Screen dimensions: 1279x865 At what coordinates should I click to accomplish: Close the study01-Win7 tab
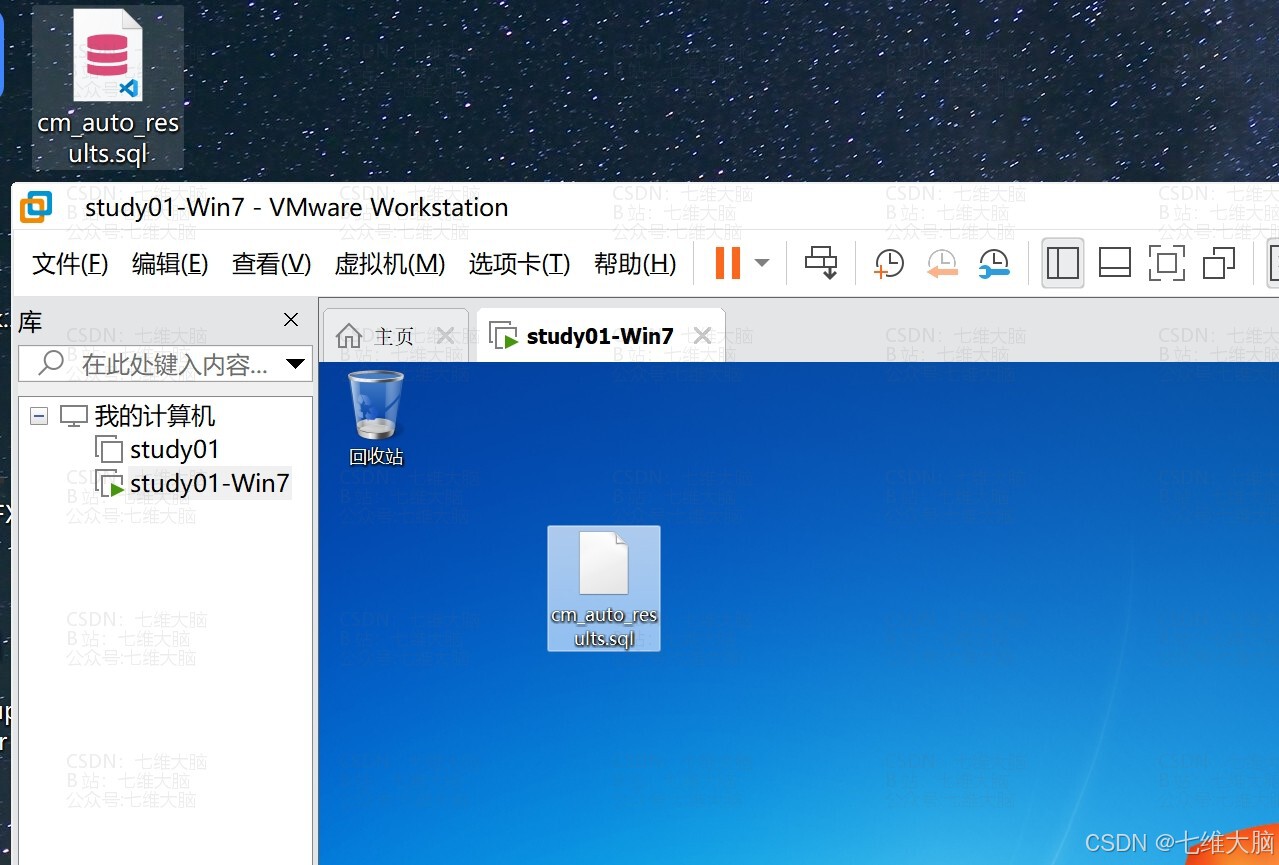pos(703,336)
